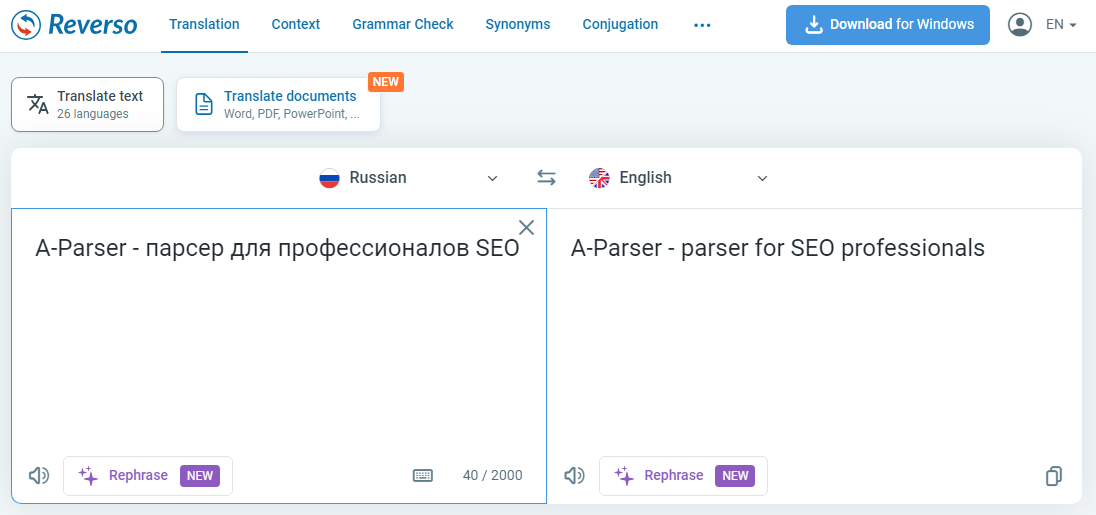1096x515 pixels.
Task: Click the Reverso logo
Action: (x=75, y=25)
